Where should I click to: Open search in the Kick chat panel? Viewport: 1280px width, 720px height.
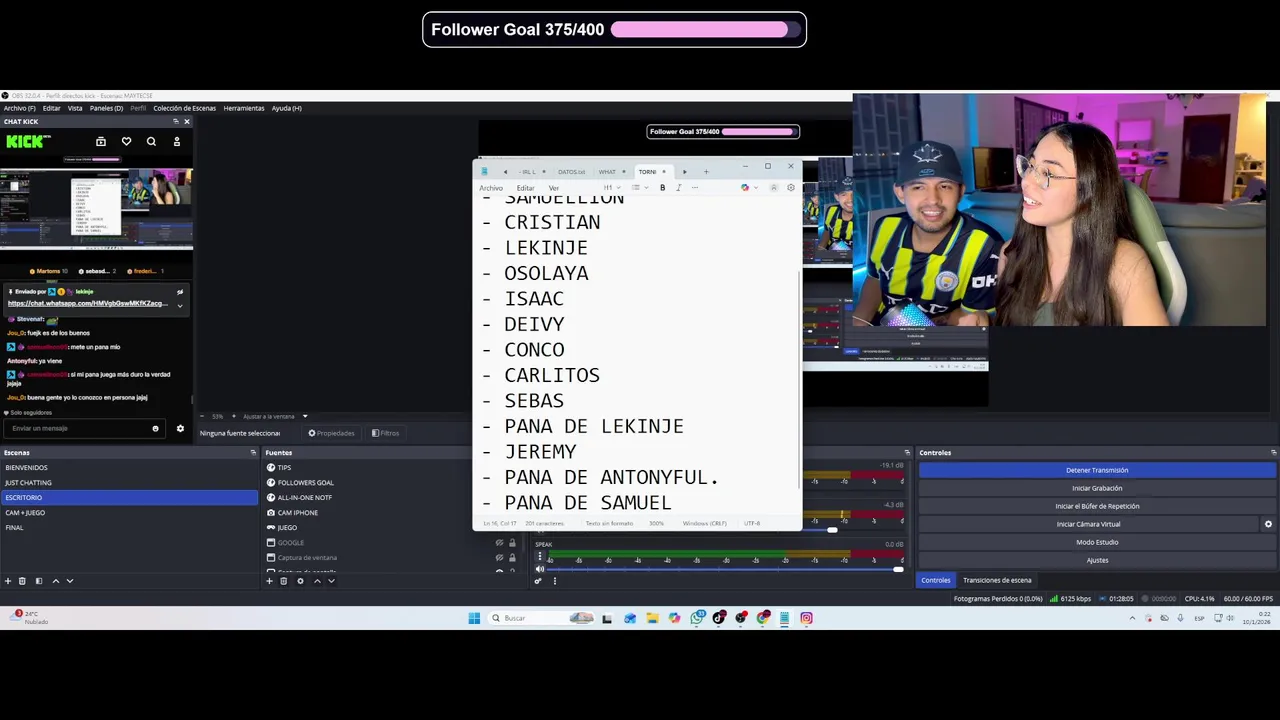(151, 141)
